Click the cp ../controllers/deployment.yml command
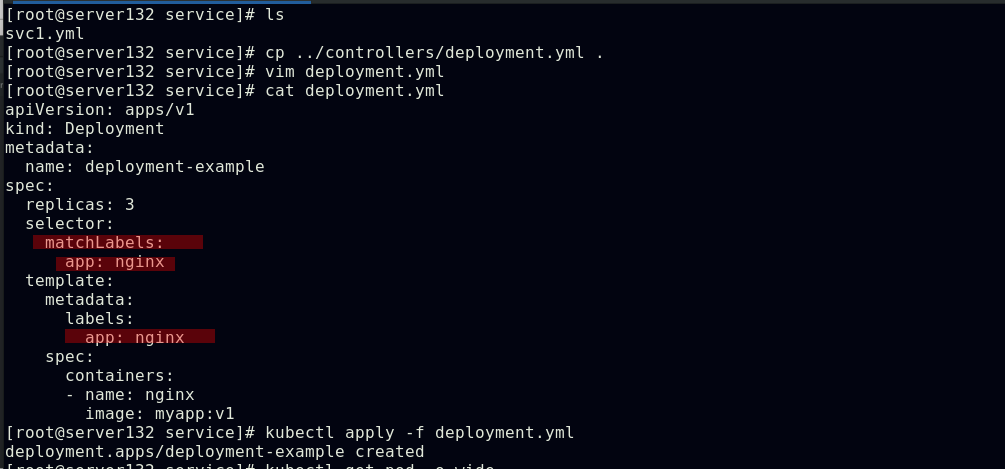The image size is (1005, 469). (x=434, y=53)
